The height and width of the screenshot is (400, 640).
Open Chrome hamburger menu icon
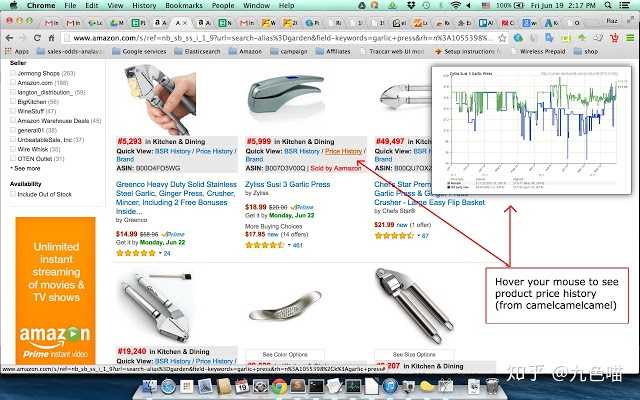point(630,38)
